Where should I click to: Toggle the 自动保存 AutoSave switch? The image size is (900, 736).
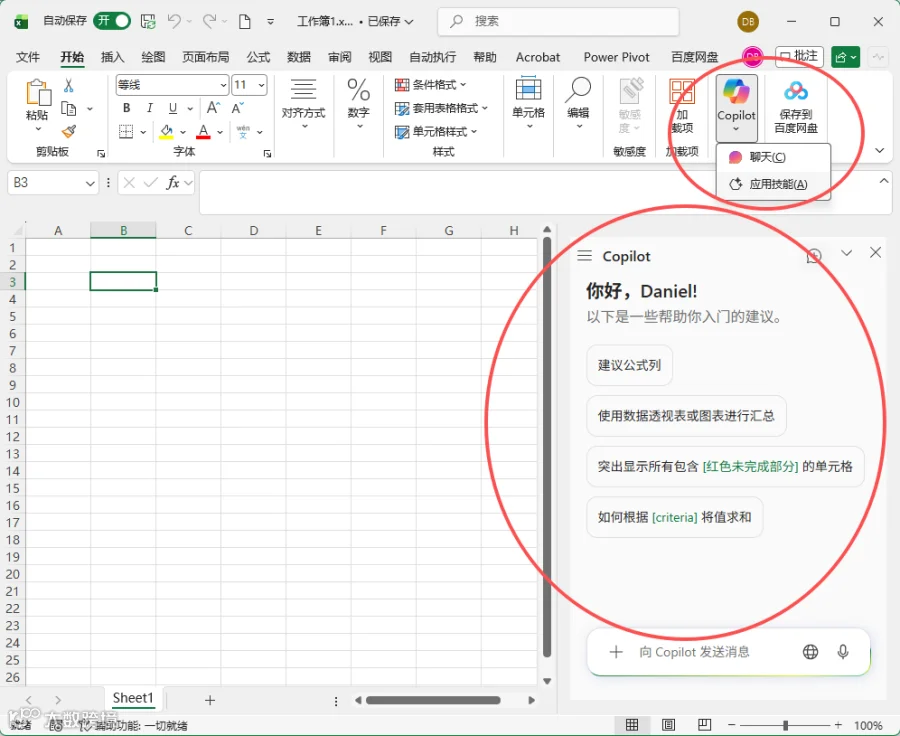tap(112, 21)
